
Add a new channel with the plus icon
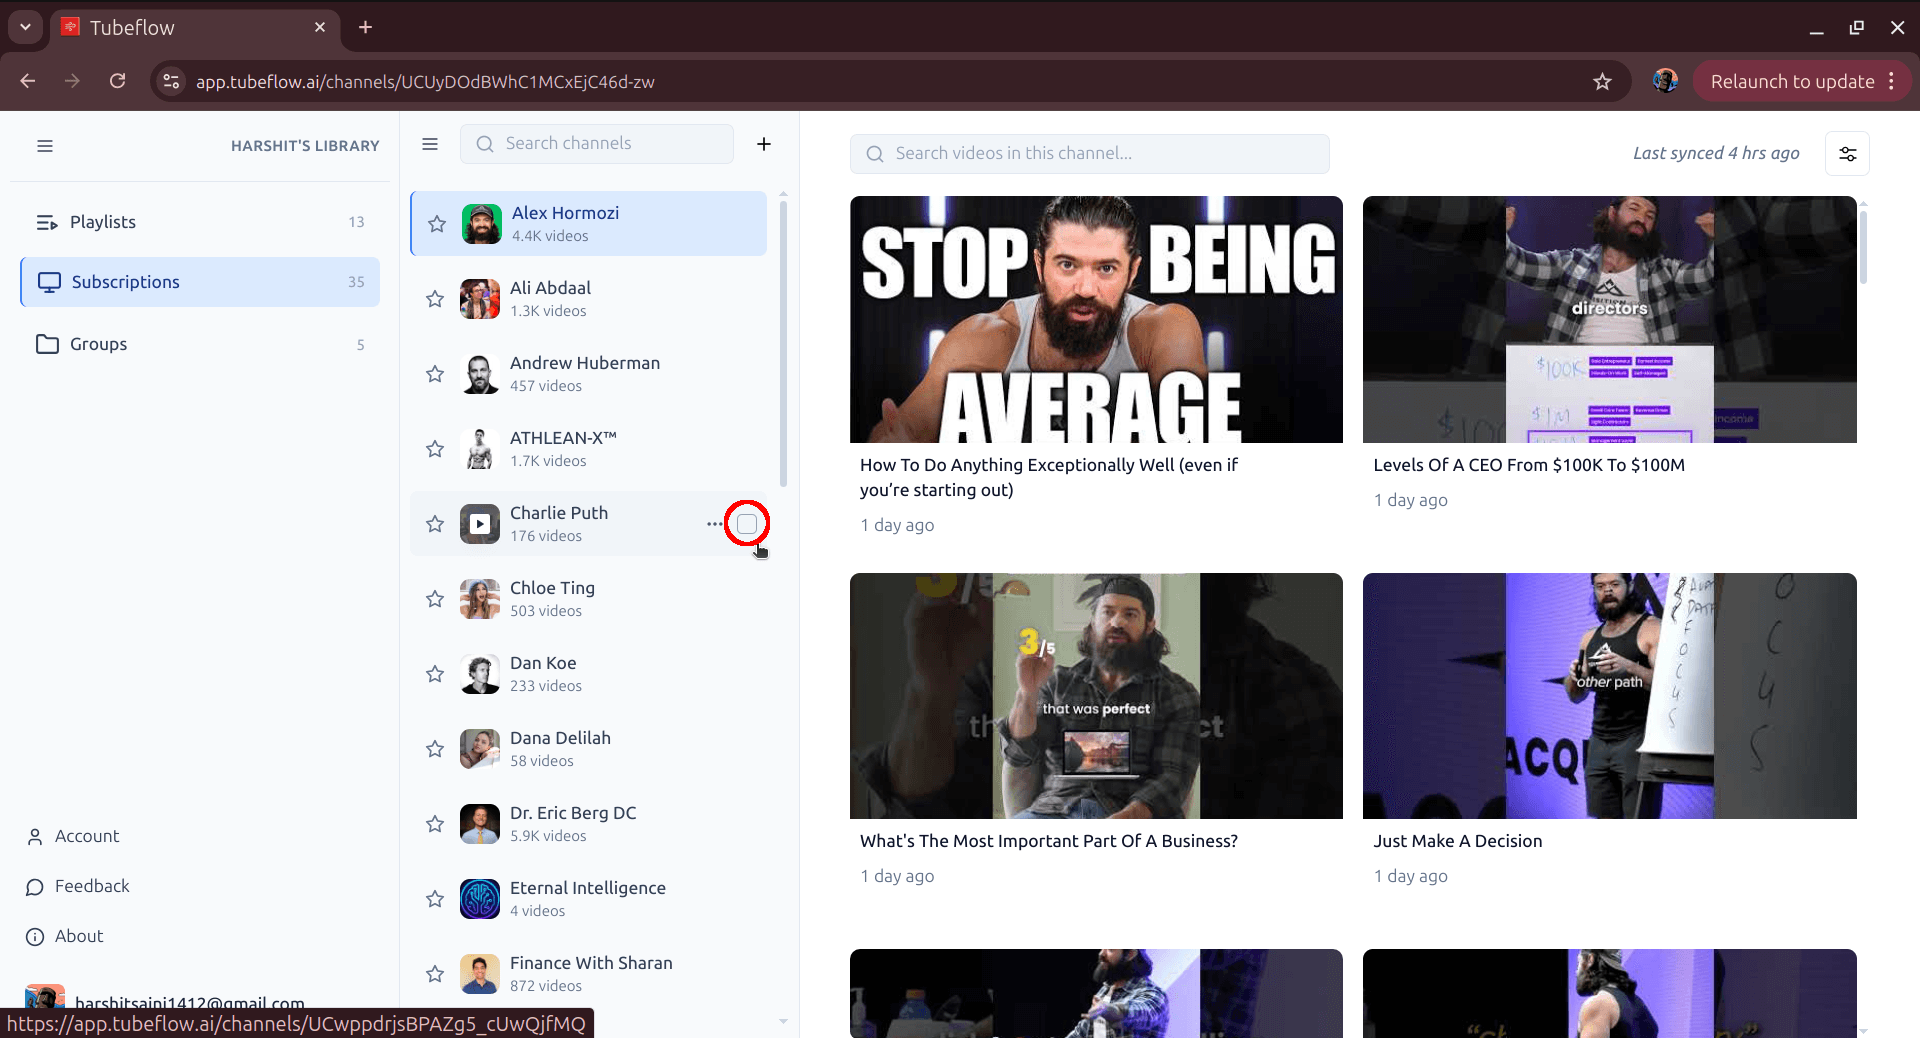coord(763,144)
